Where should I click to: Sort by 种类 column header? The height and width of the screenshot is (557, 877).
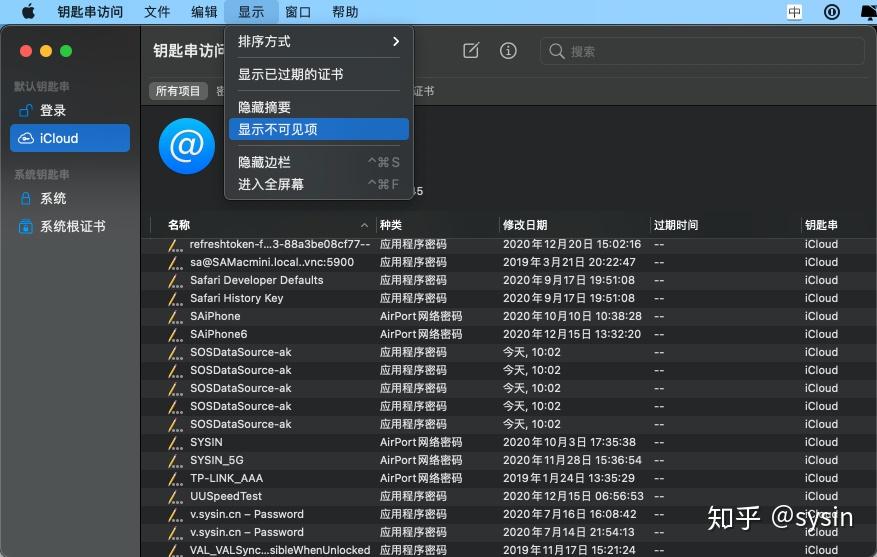click(391, 225)
